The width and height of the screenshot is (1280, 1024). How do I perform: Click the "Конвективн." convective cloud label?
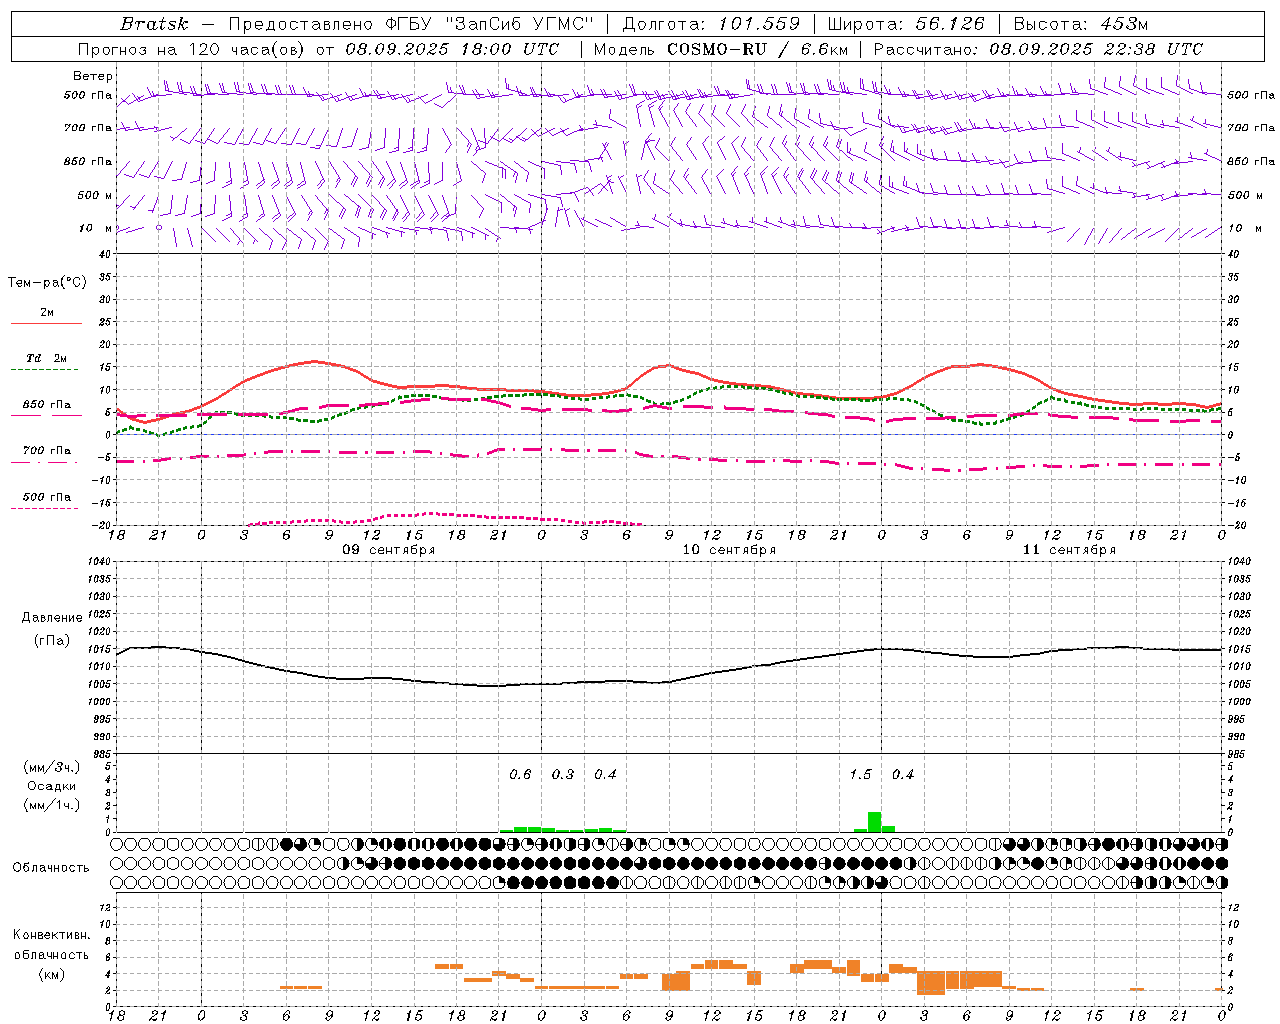[x=52, y=935]
